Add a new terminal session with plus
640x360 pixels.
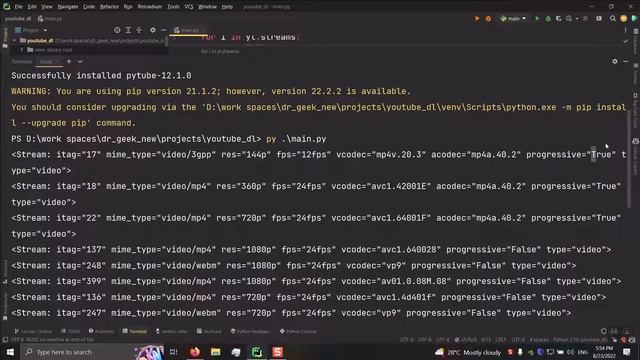click(x=69, y=62)
